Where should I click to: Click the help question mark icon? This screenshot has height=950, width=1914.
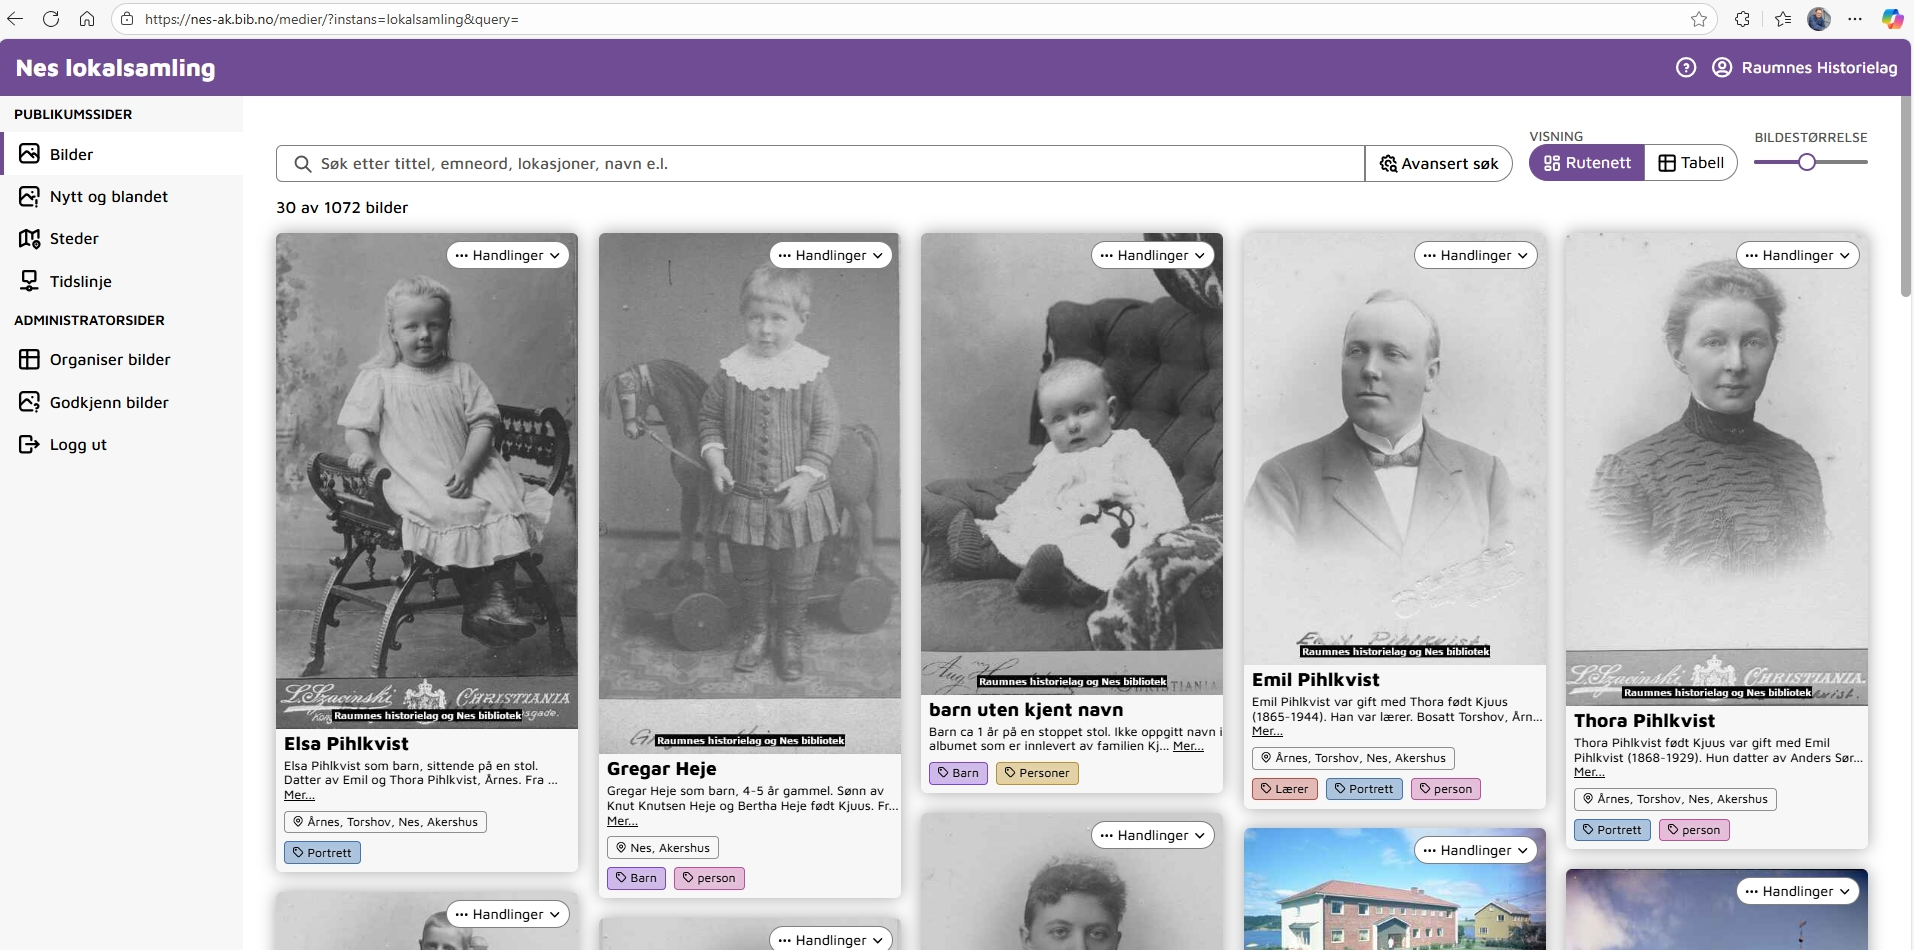1686,68
